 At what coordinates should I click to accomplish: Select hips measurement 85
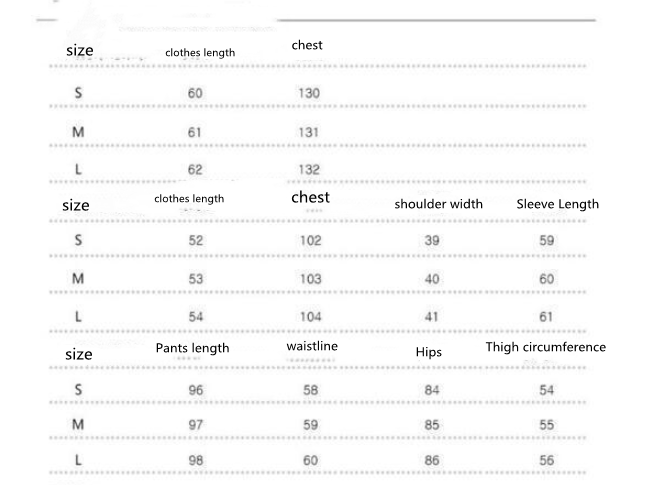[432, 425]
